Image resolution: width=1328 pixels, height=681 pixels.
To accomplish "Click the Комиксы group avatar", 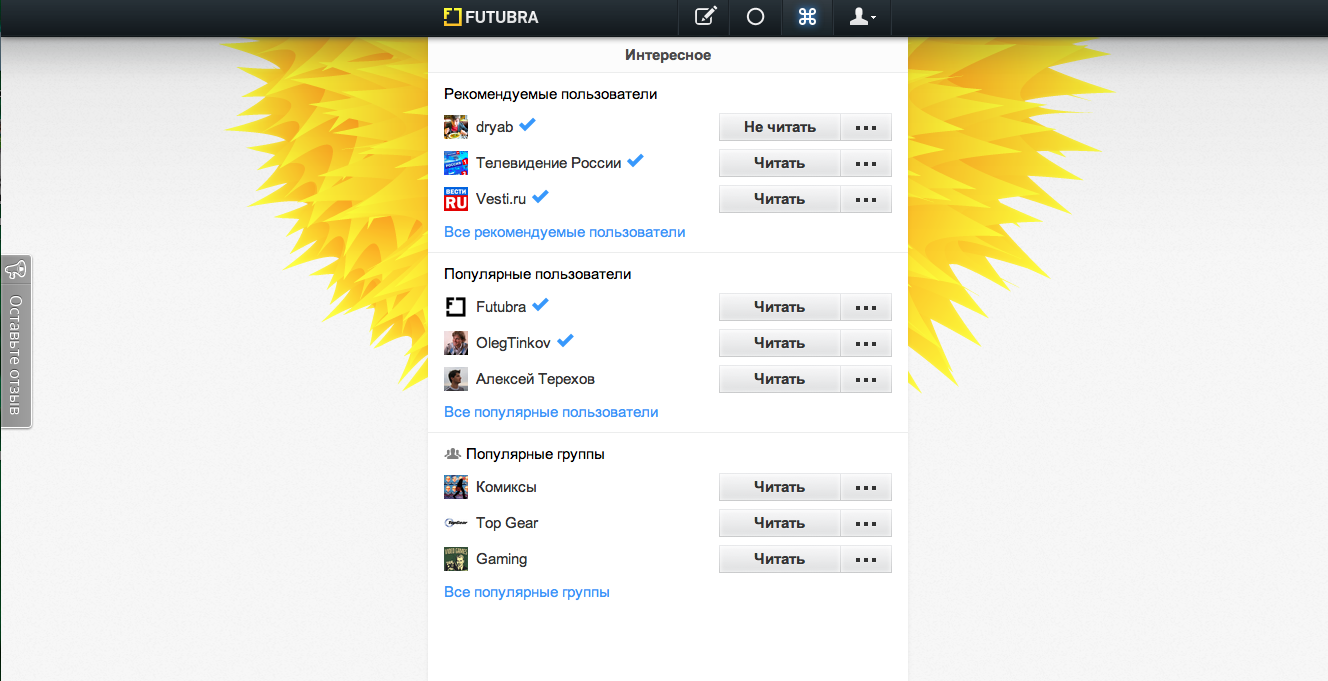I will [456, 487].
